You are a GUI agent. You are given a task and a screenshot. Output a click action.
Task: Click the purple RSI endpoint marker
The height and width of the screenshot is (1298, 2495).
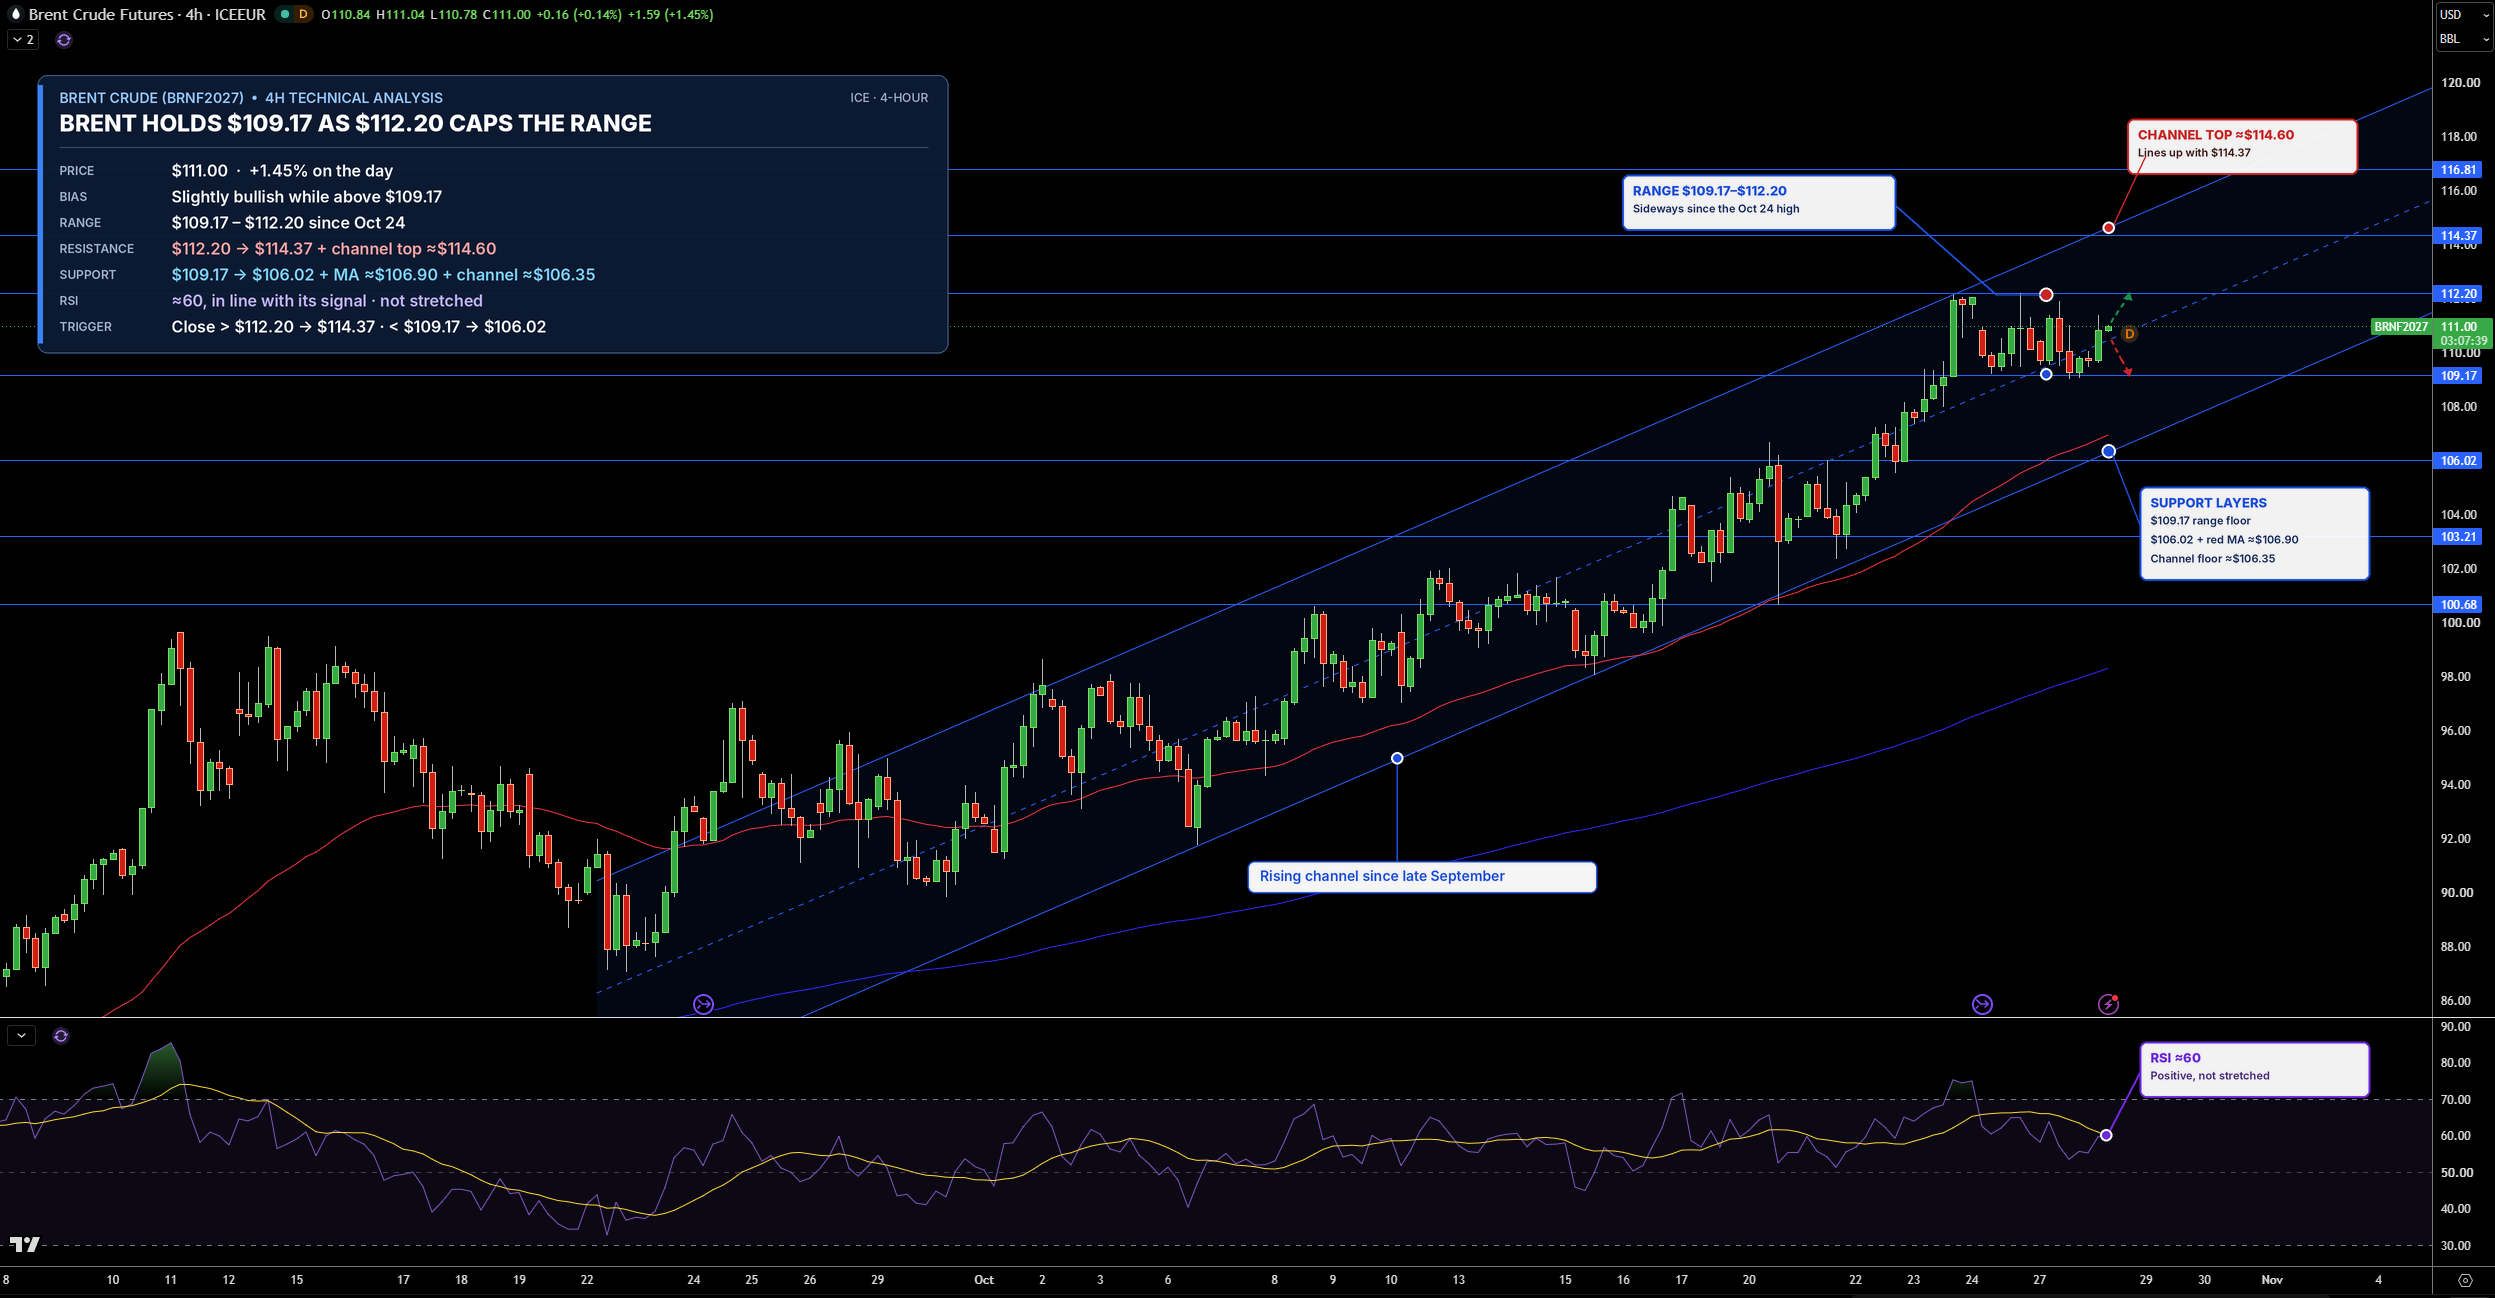coord(2106,1135)
